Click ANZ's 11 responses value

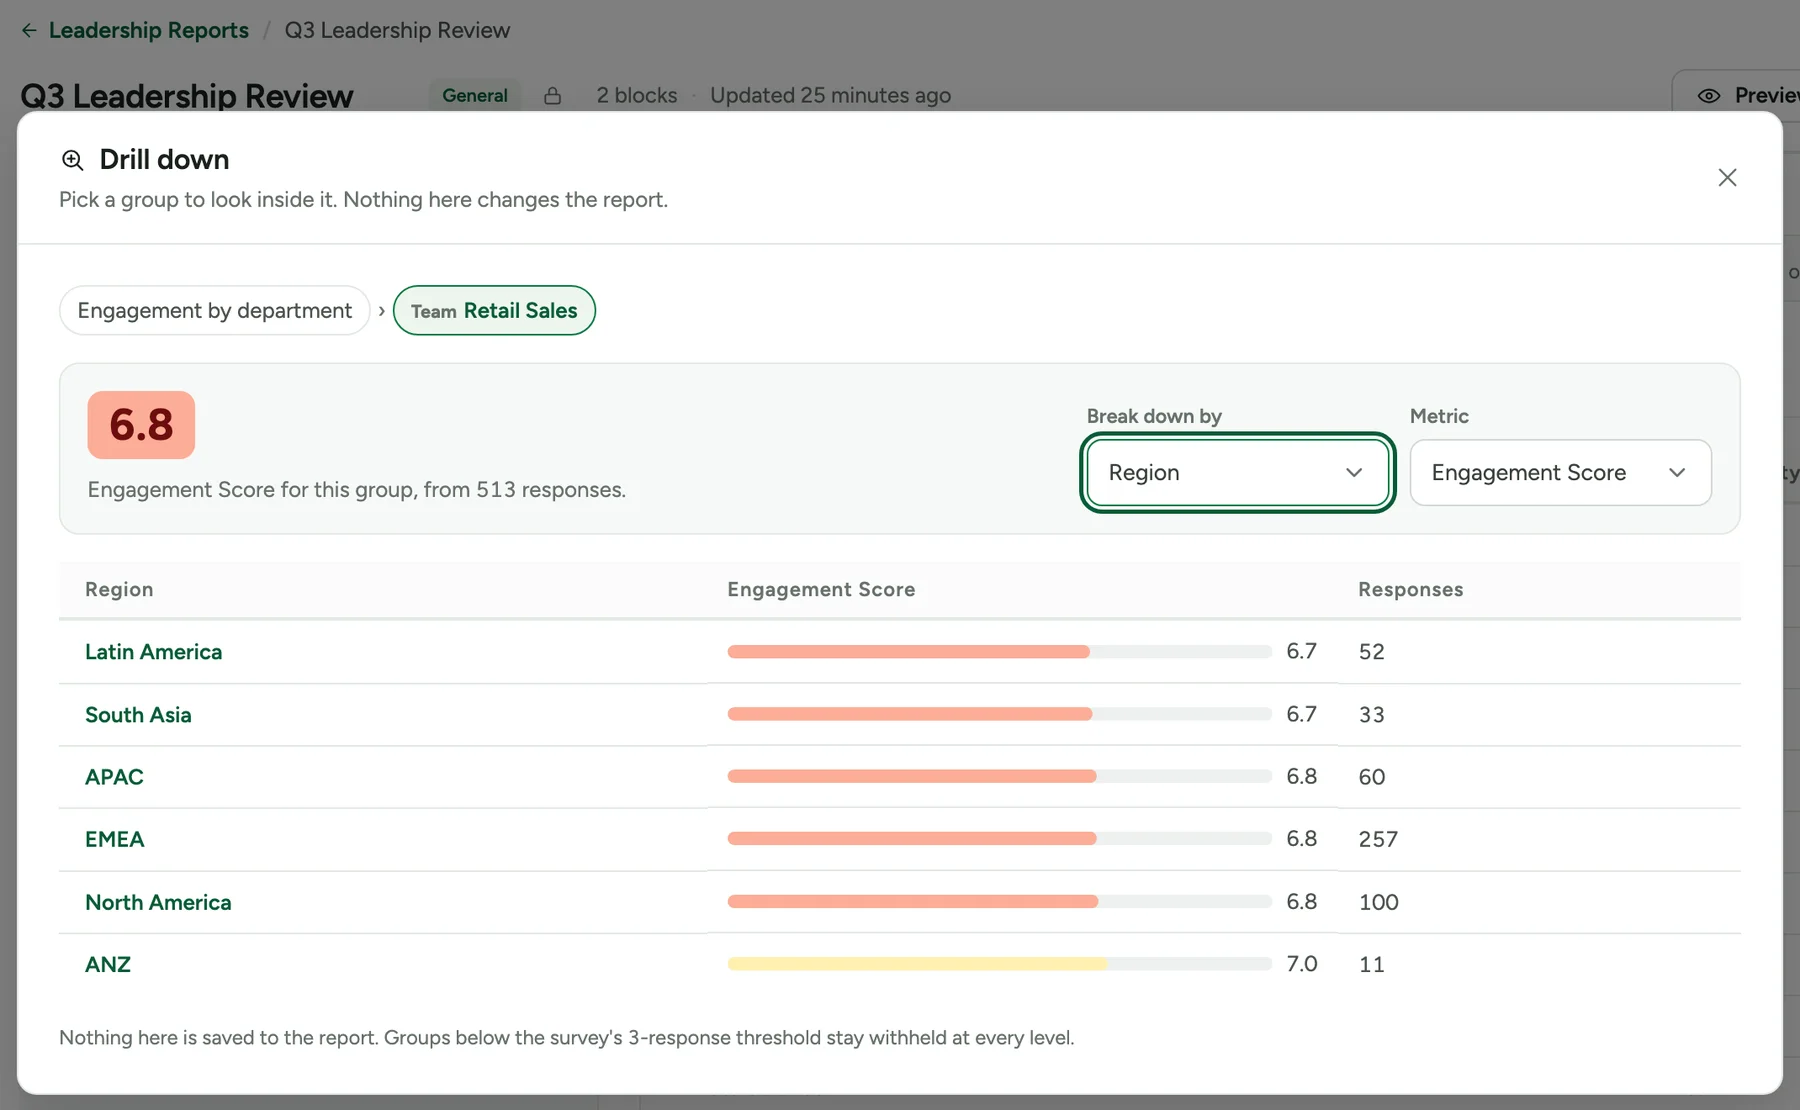point(1371,965)
